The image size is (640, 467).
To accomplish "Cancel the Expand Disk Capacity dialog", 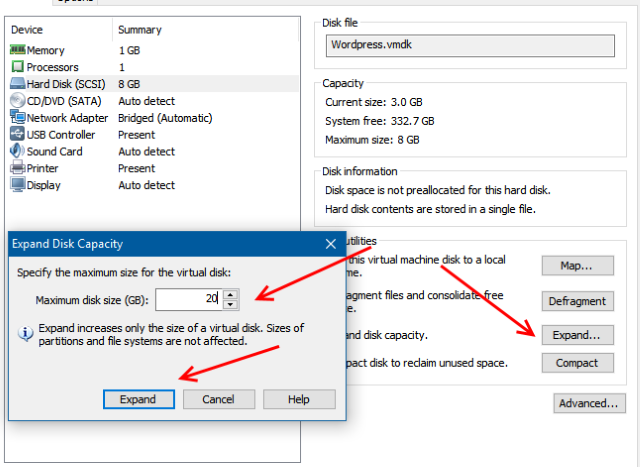I will (218, 399).
